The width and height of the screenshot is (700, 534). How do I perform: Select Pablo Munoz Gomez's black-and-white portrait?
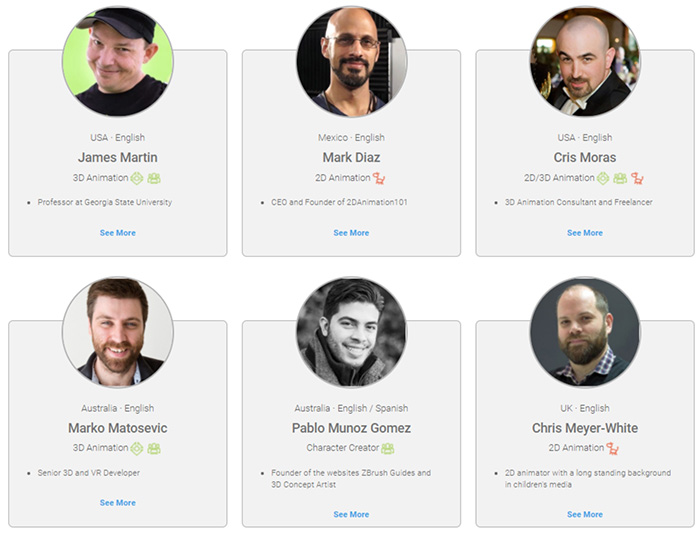[x=351, y=332]
